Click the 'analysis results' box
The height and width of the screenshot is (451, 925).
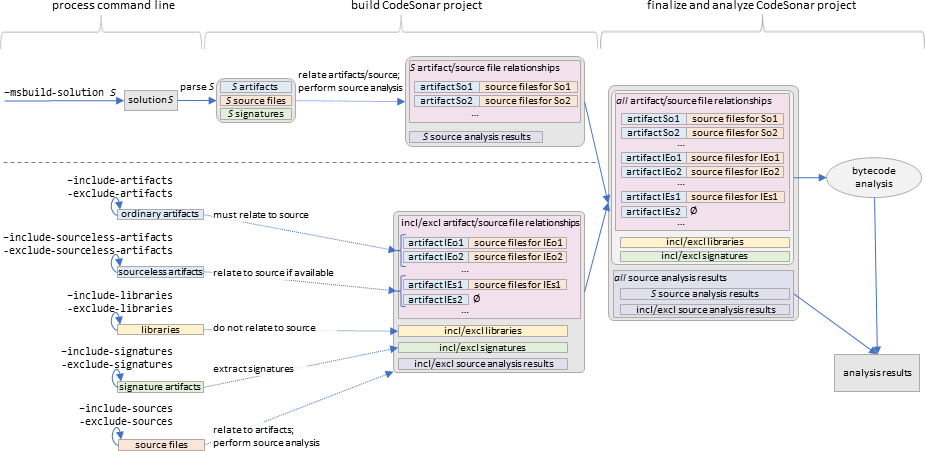tap(877, 373)
